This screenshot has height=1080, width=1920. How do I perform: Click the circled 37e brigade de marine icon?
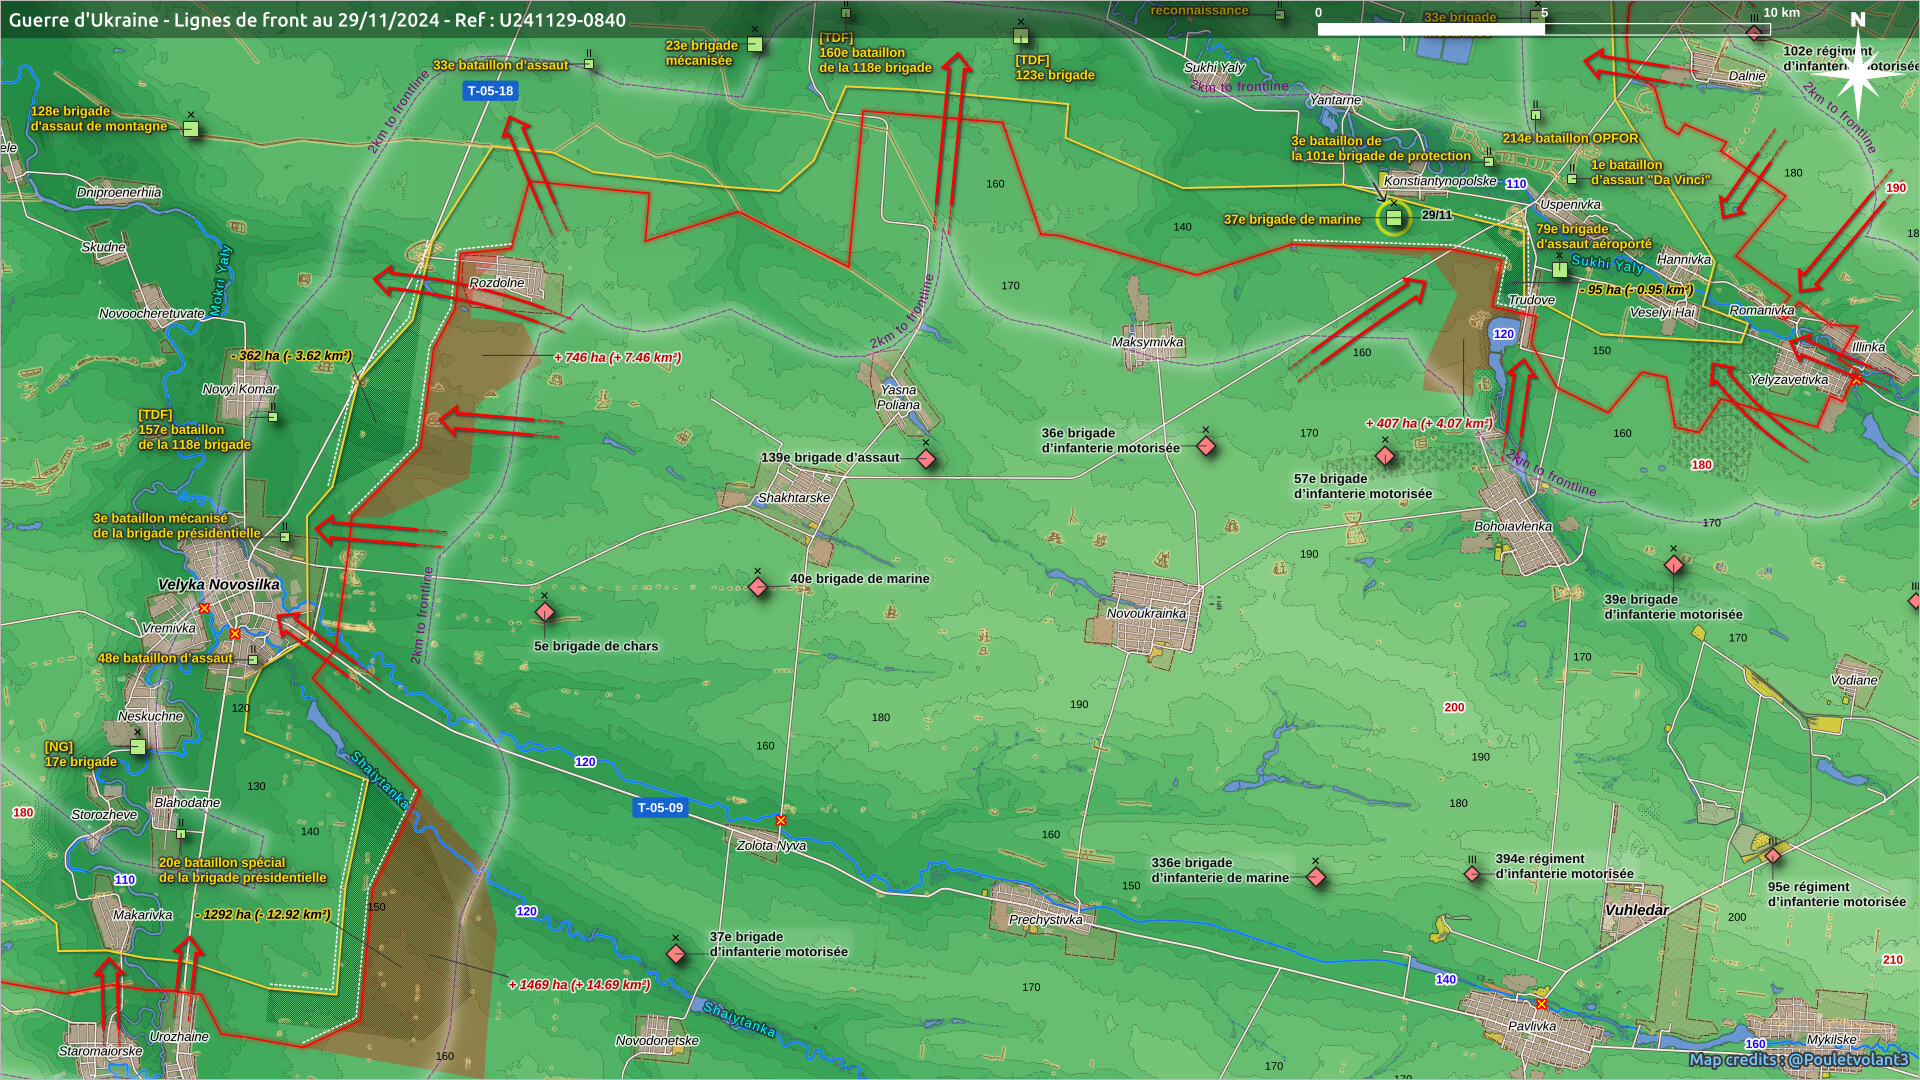pos(1393,218)
